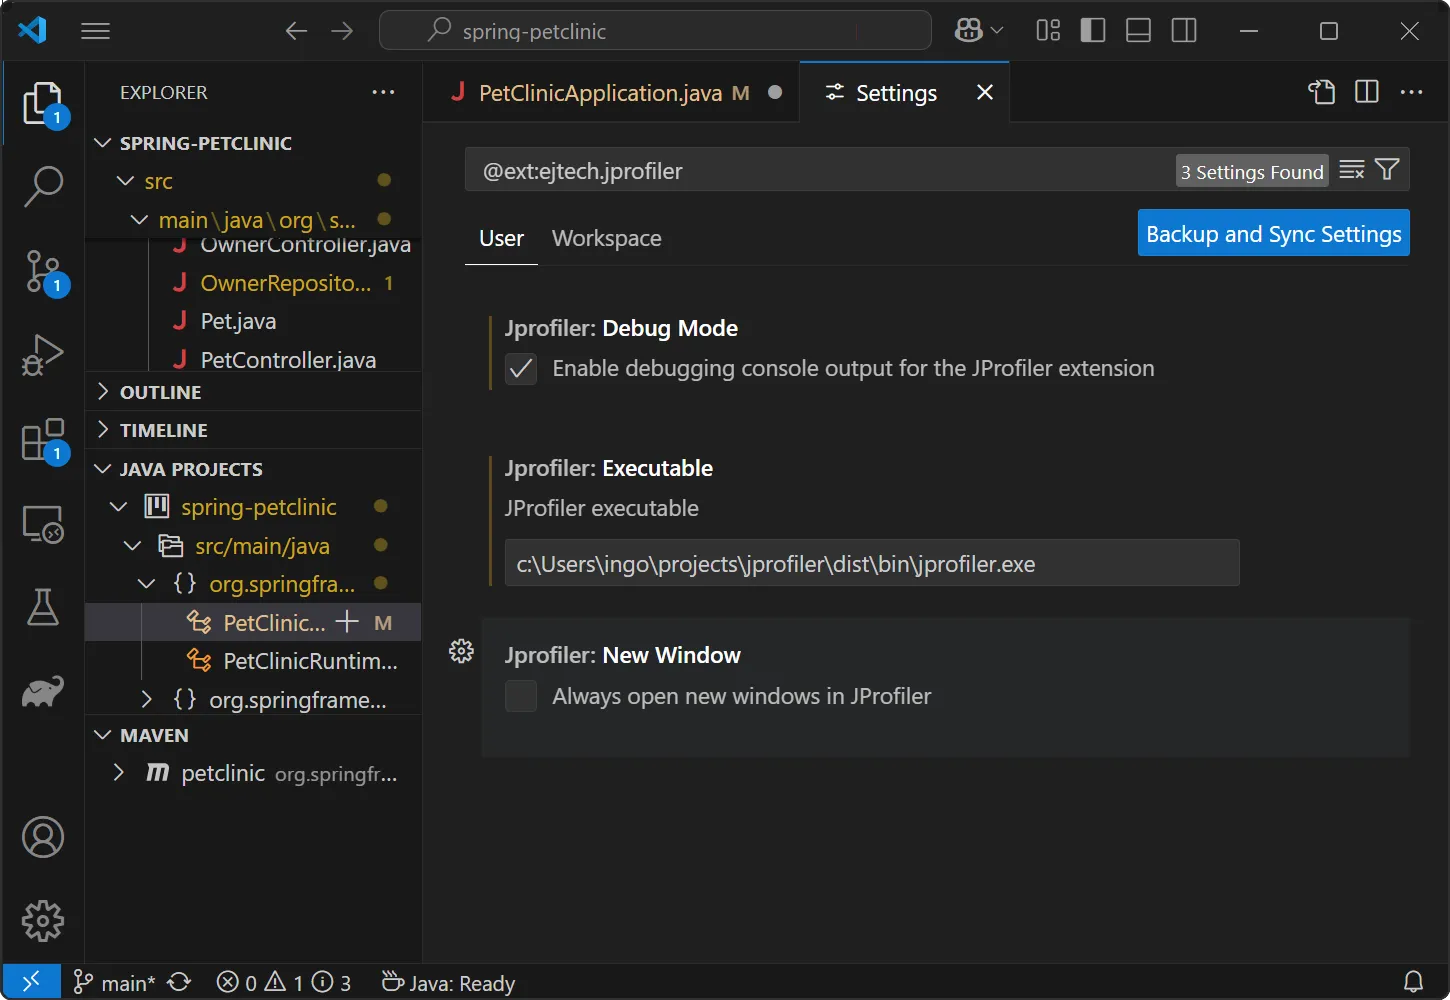Open the settings filter funnel
The image size is (1450, 1000).
click(1387, 170)
